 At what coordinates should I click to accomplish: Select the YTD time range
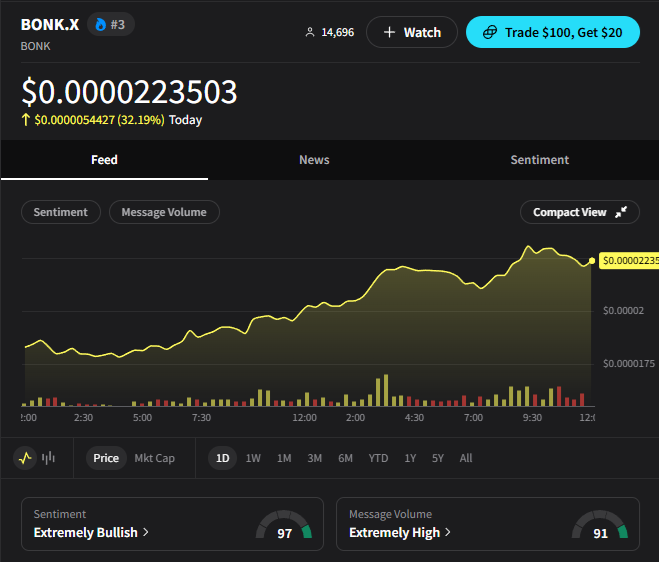(x=378, y=458)
